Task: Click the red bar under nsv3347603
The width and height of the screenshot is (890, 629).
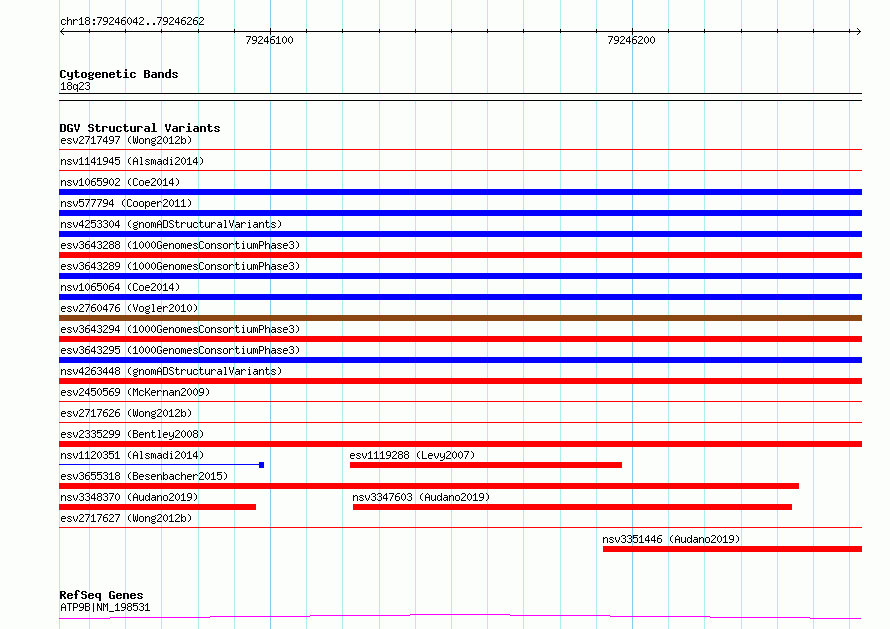Action: [572, 507]
